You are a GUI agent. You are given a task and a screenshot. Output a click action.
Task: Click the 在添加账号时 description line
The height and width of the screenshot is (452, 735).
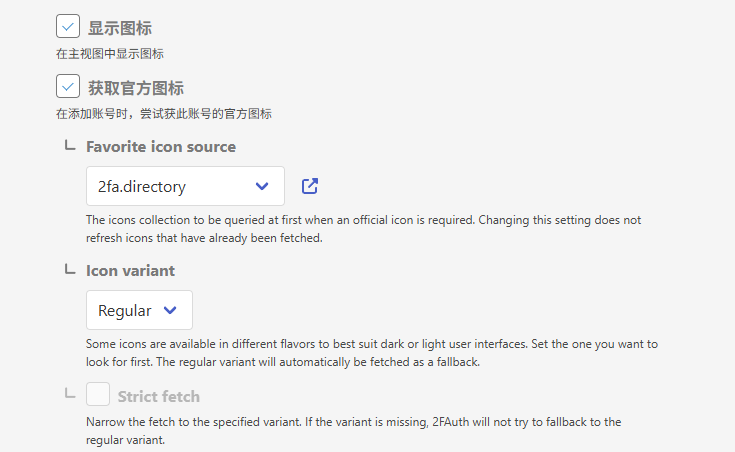pos(164,114)
